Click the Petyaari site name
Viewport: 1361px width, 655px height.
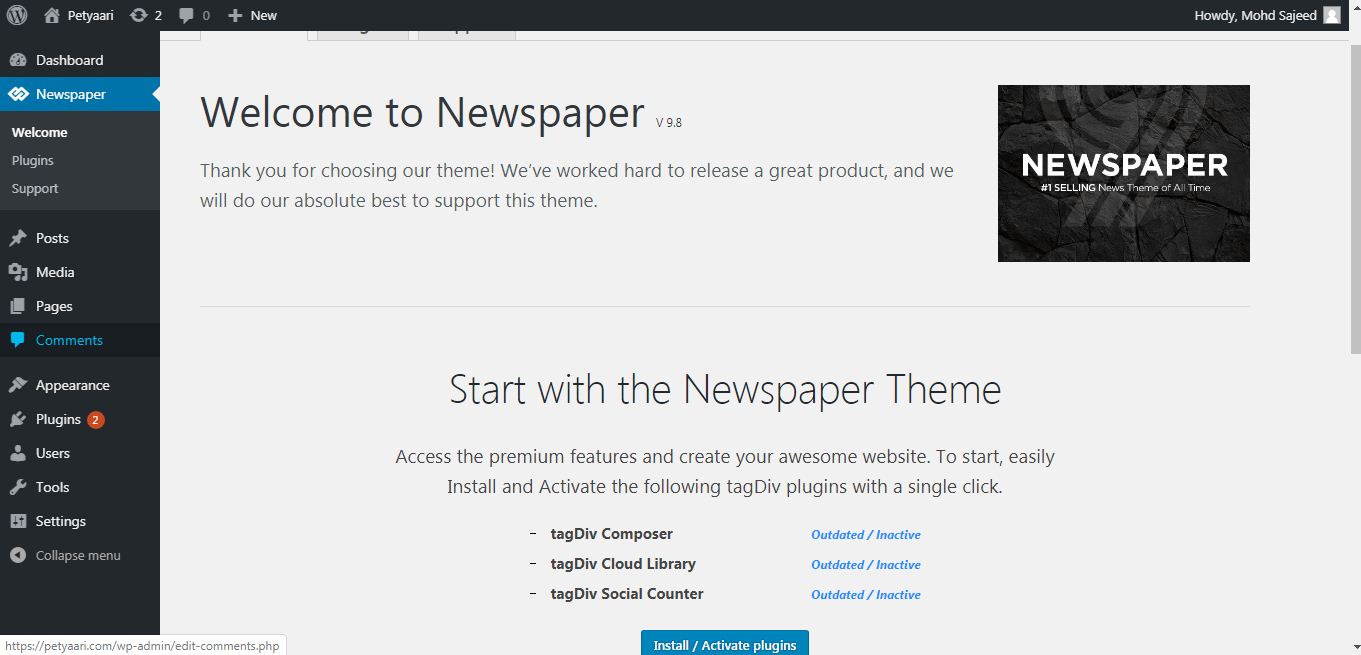91,15
